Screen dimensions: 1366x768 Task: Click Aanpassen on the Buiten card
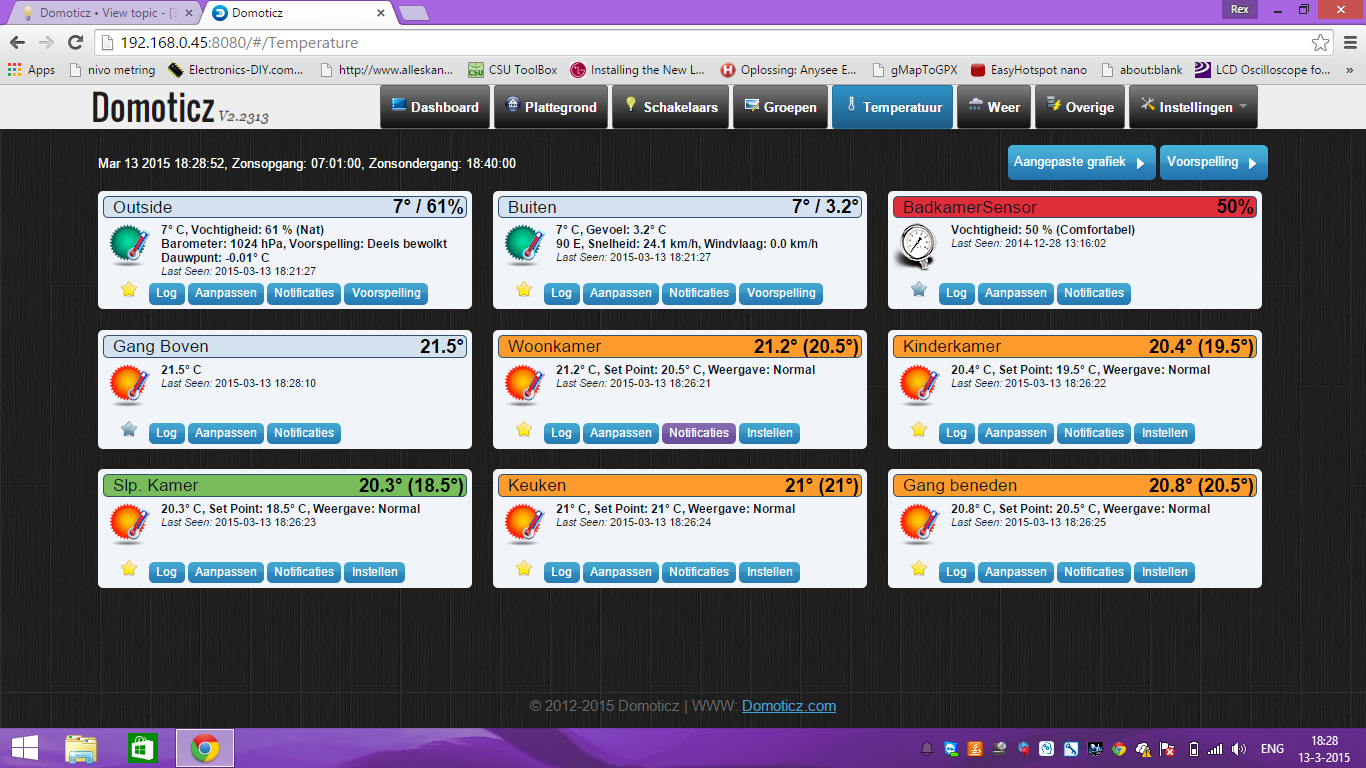click(621, 293)
